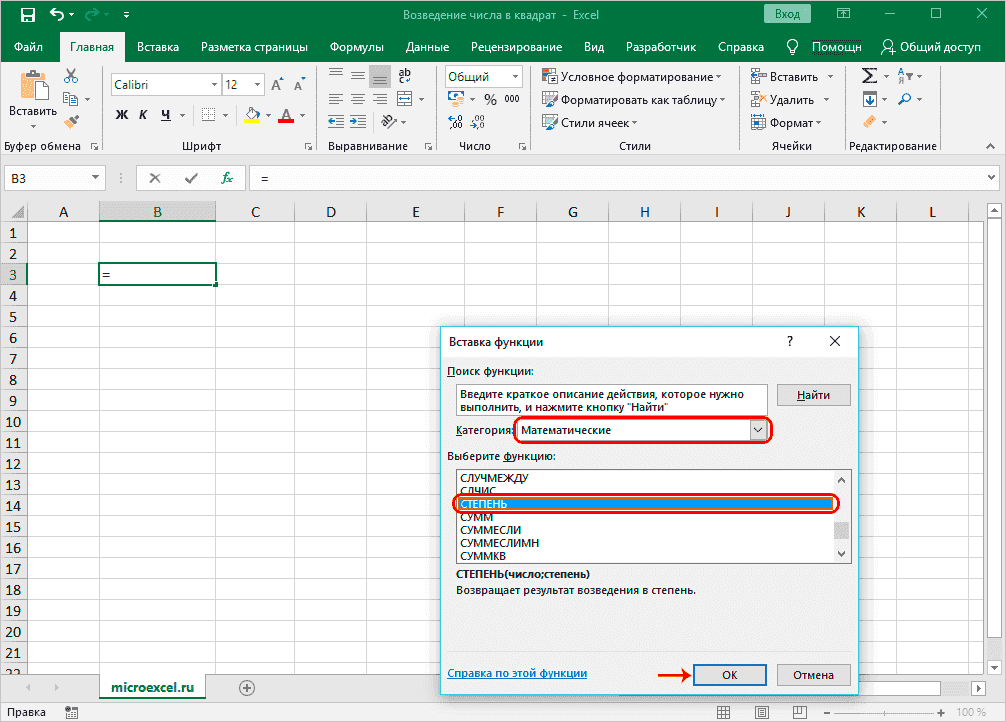Image resolution: width=1006 pixels, height=722 pixels.
Task: Click the Save icon in title bar
Action: tap(27, 16)
